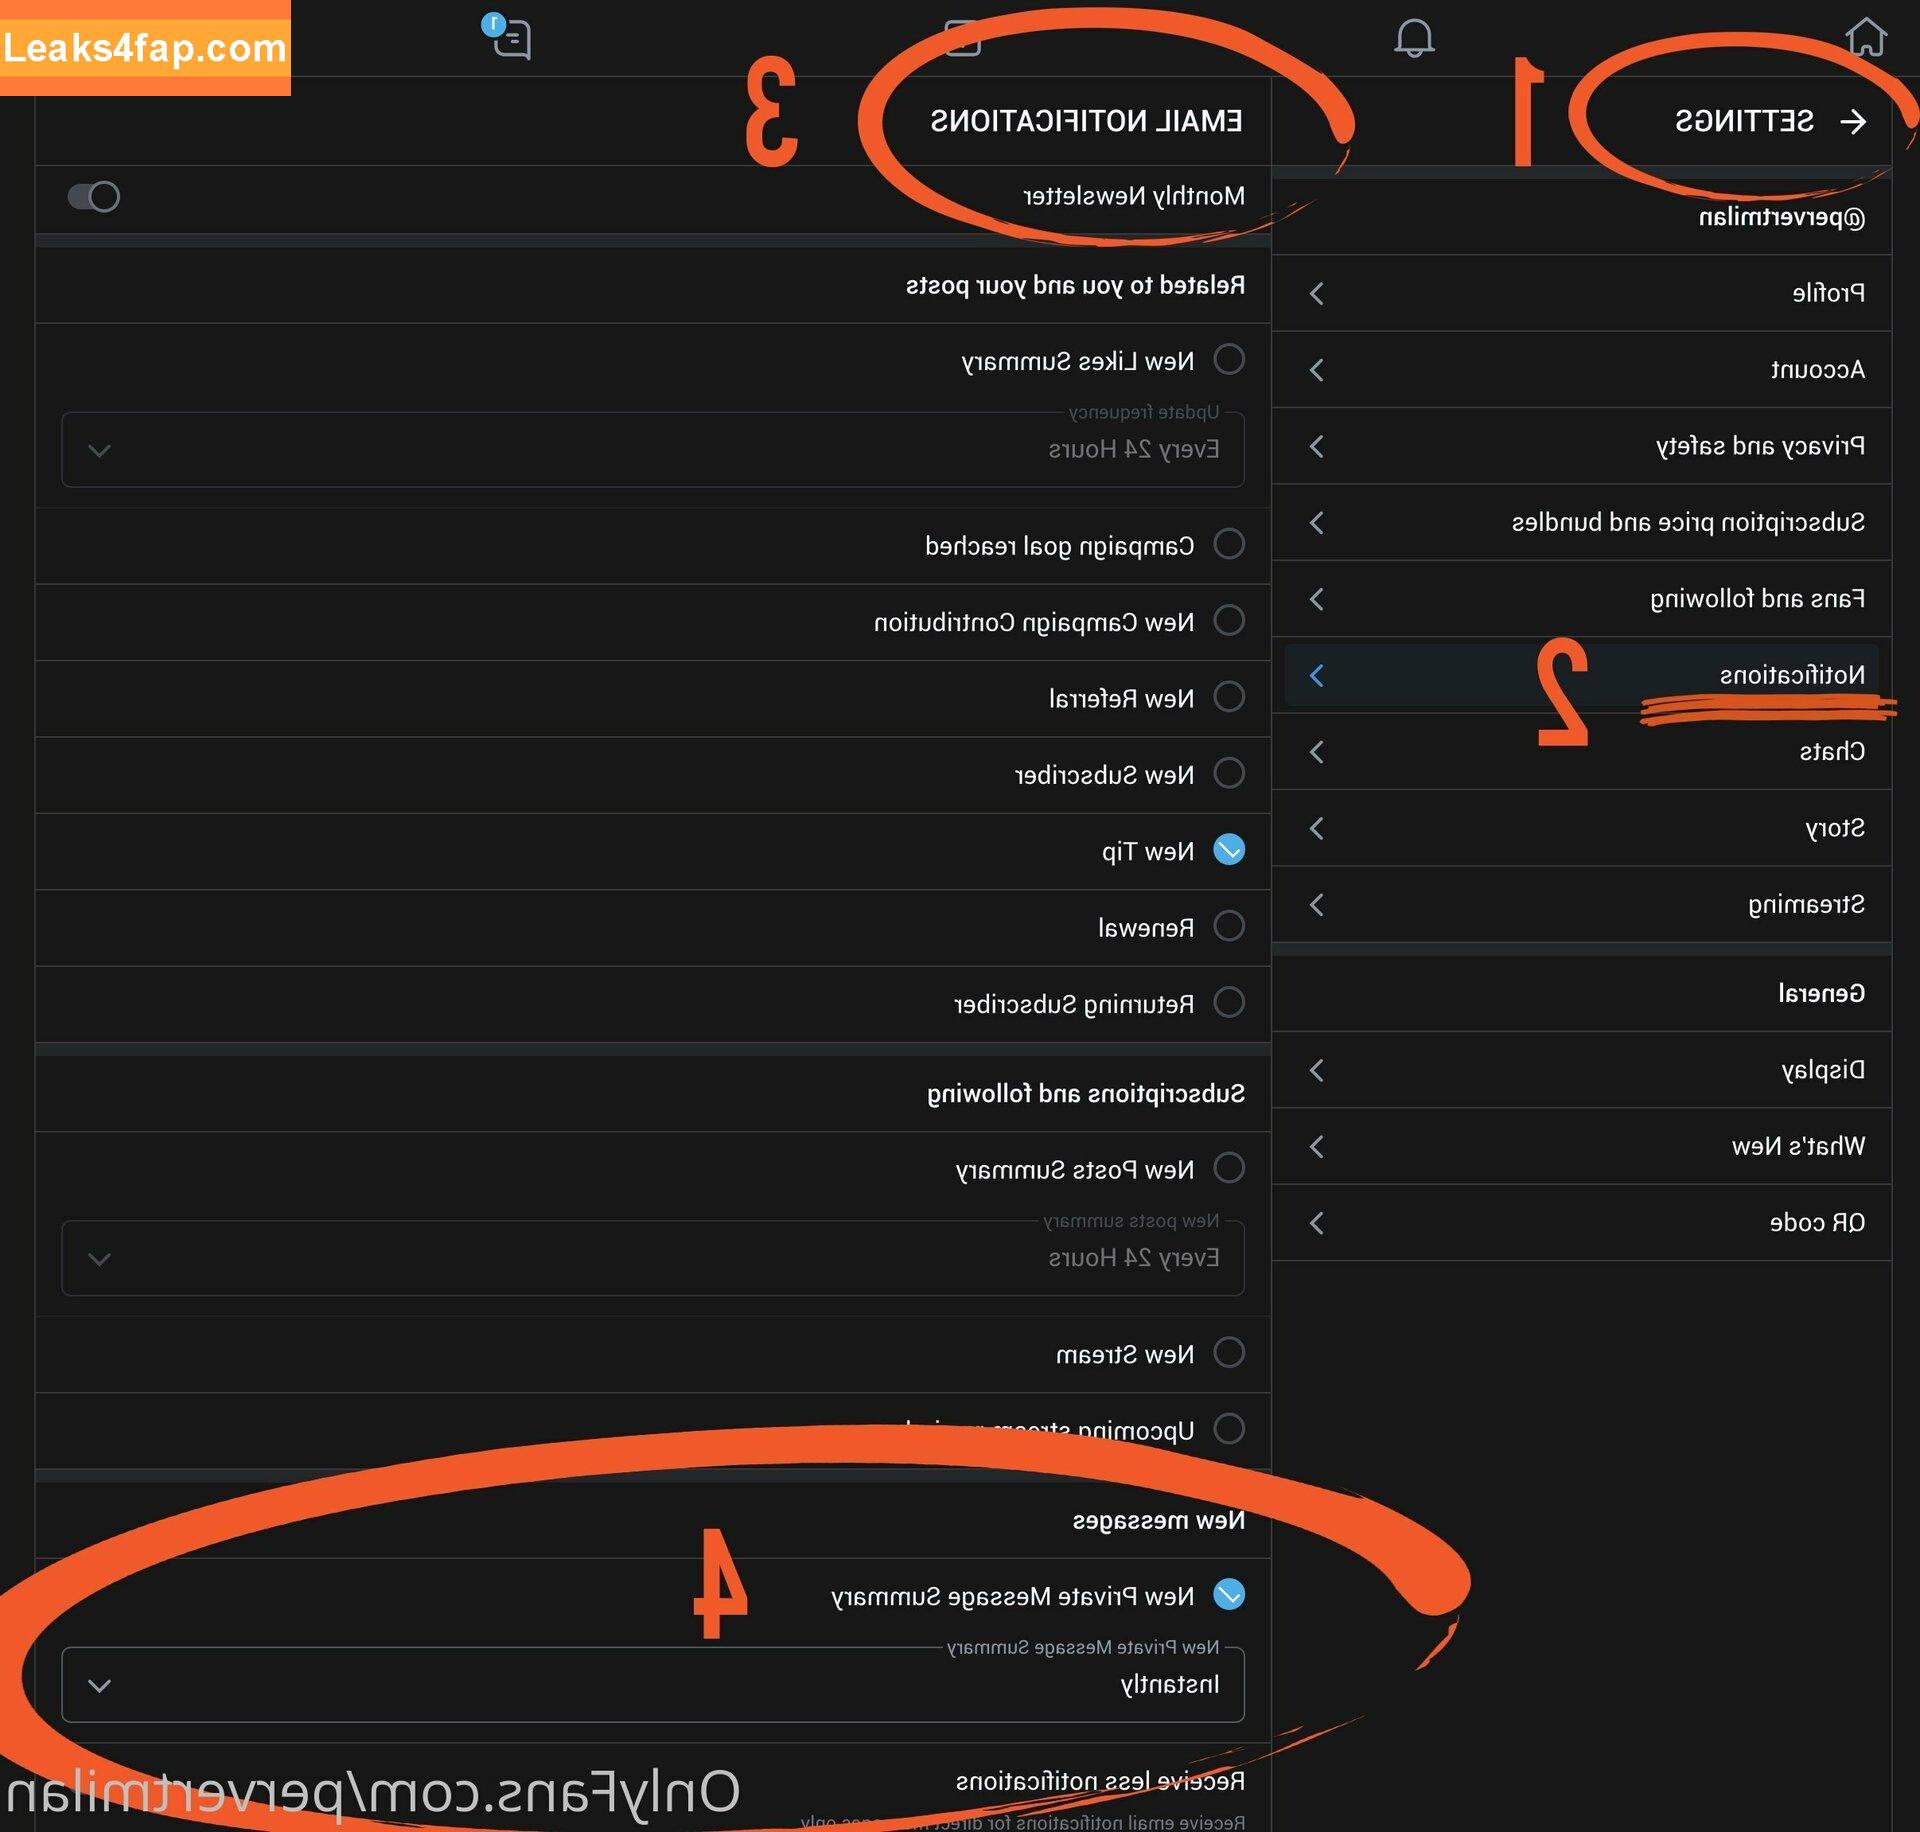
Task: Open the Chats settings section
Action: 1596,751
